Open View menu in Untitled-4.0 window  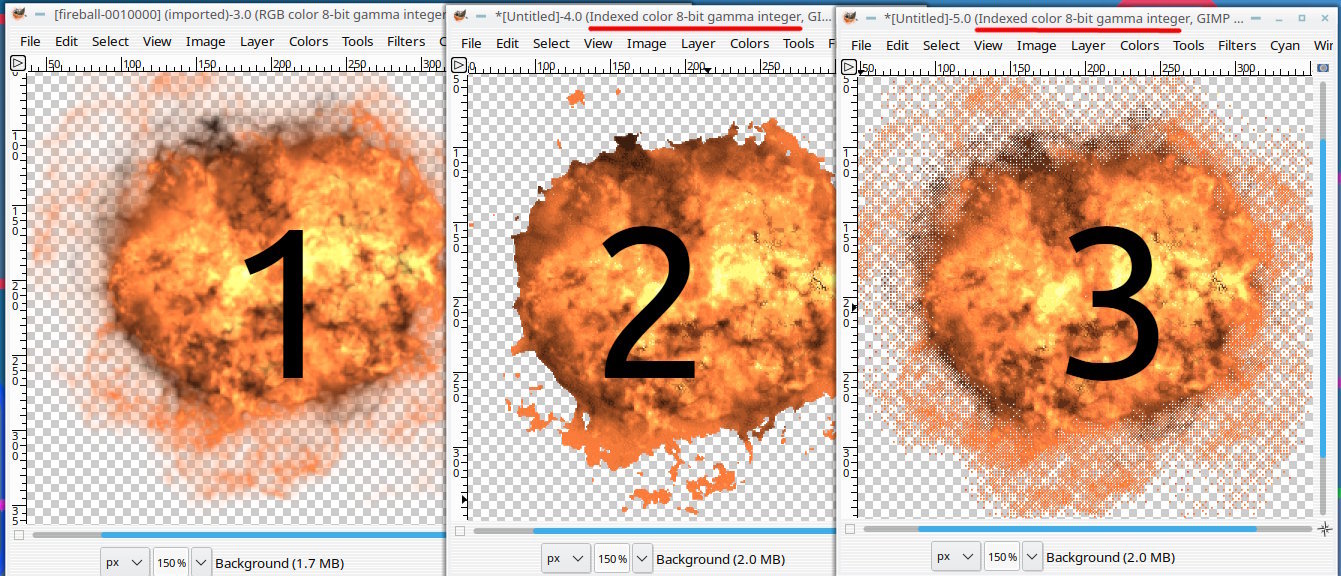598,43
